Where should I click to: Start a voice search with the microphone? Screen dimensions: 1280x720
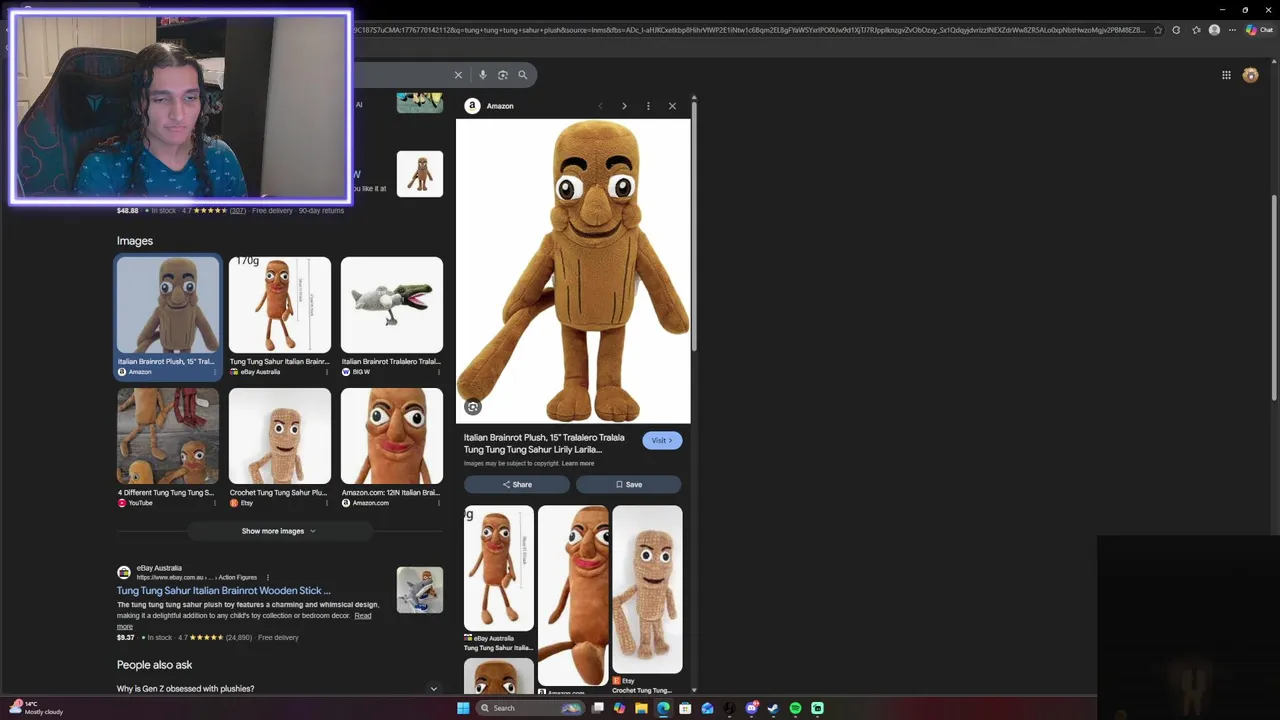coord(483,75)
